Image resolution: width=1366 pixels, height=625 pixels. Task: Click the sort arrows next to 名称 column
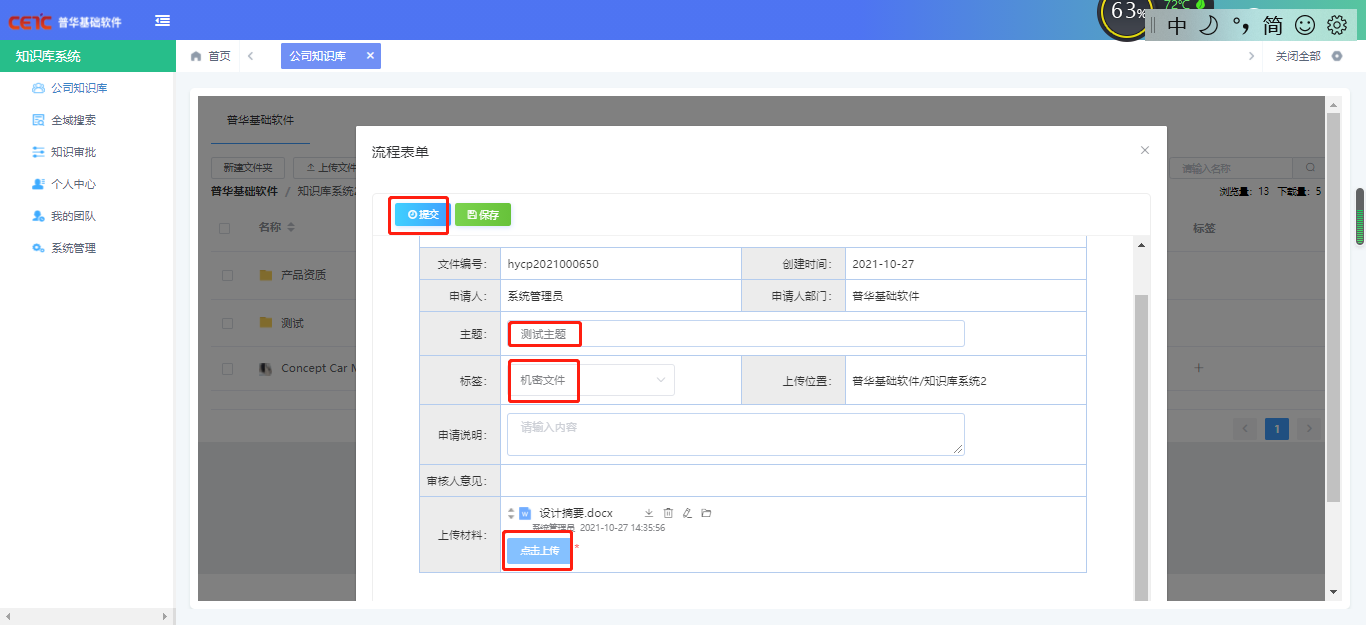291,228
